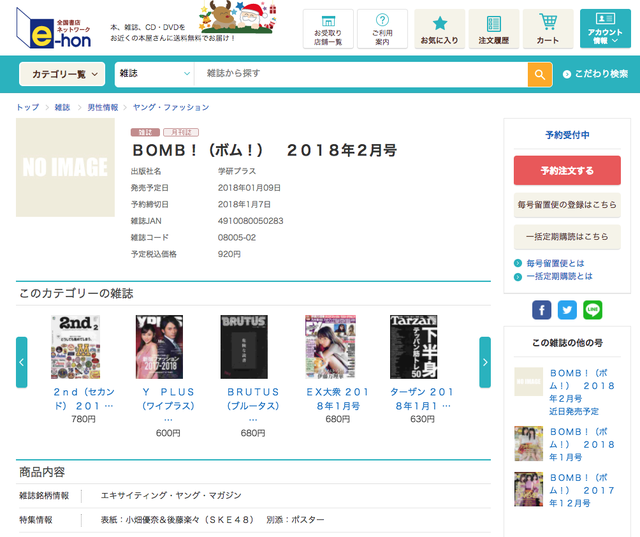Open the 2nd magazine cover
This screenshot has width=640, height=537.
point(76,347)
